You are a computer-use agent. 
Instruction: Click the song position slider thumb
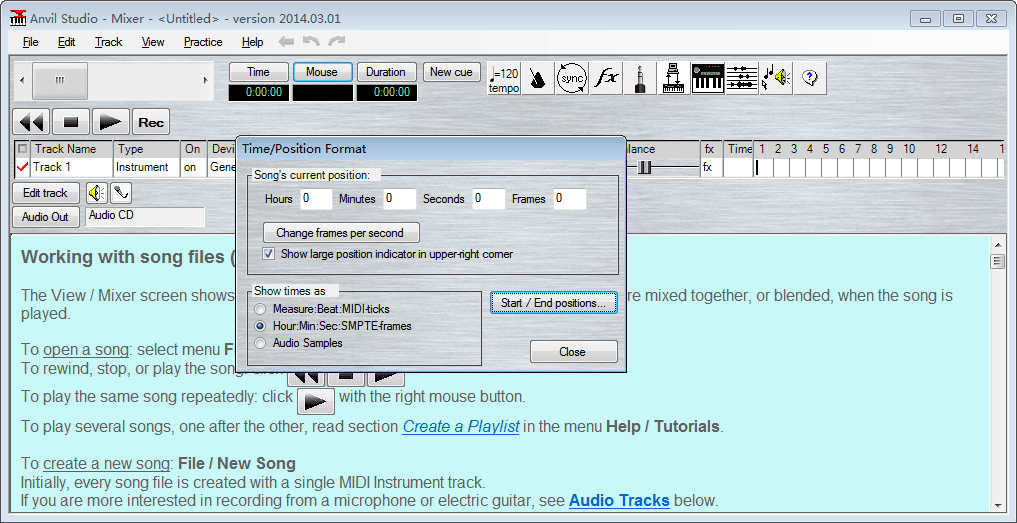(60, 80)
